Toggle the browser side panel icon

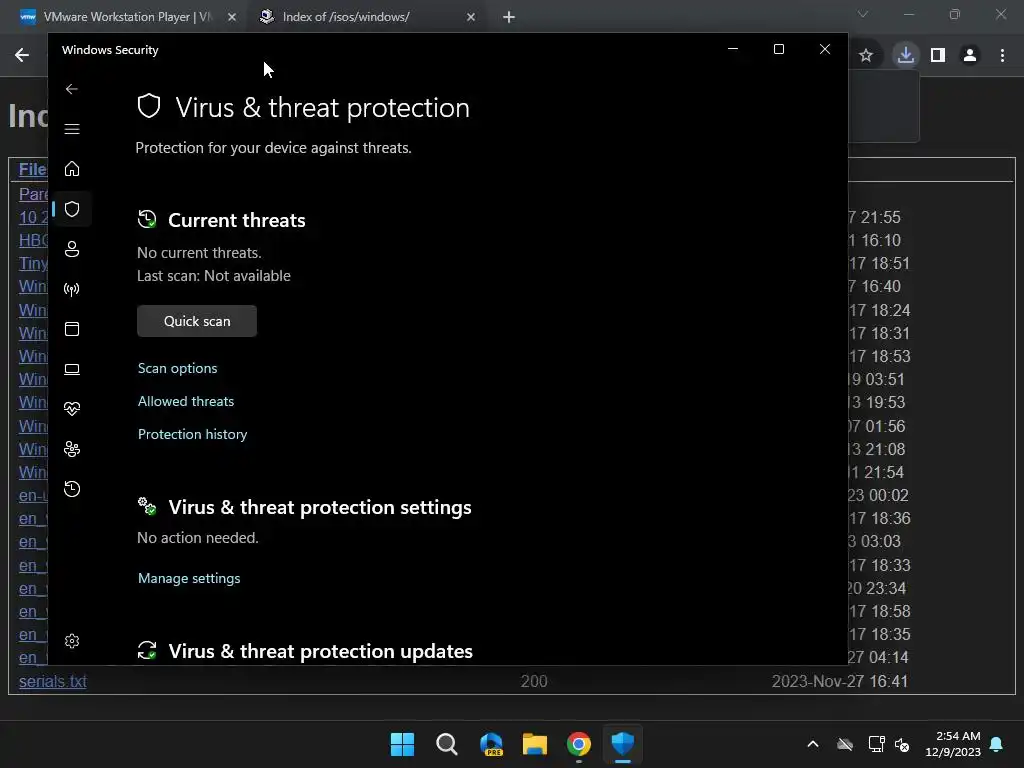[x=938, y=56]
